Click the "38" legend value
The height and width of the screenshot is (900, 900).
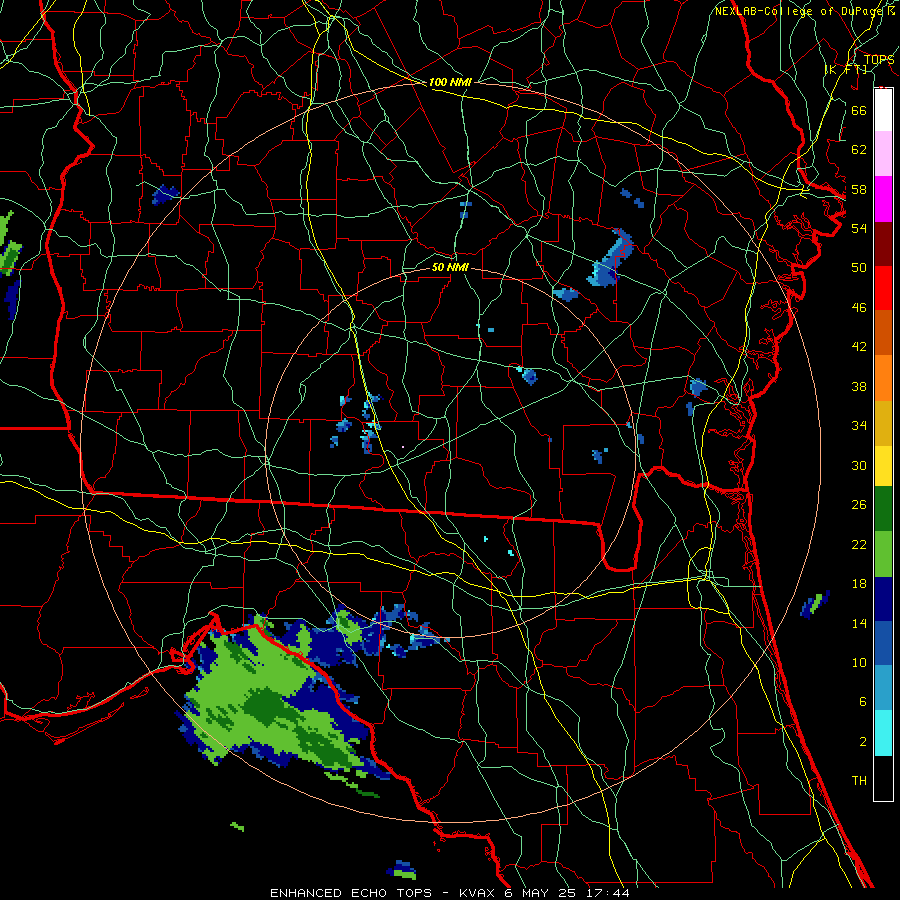pyautogui.click(x=859, y=386)
